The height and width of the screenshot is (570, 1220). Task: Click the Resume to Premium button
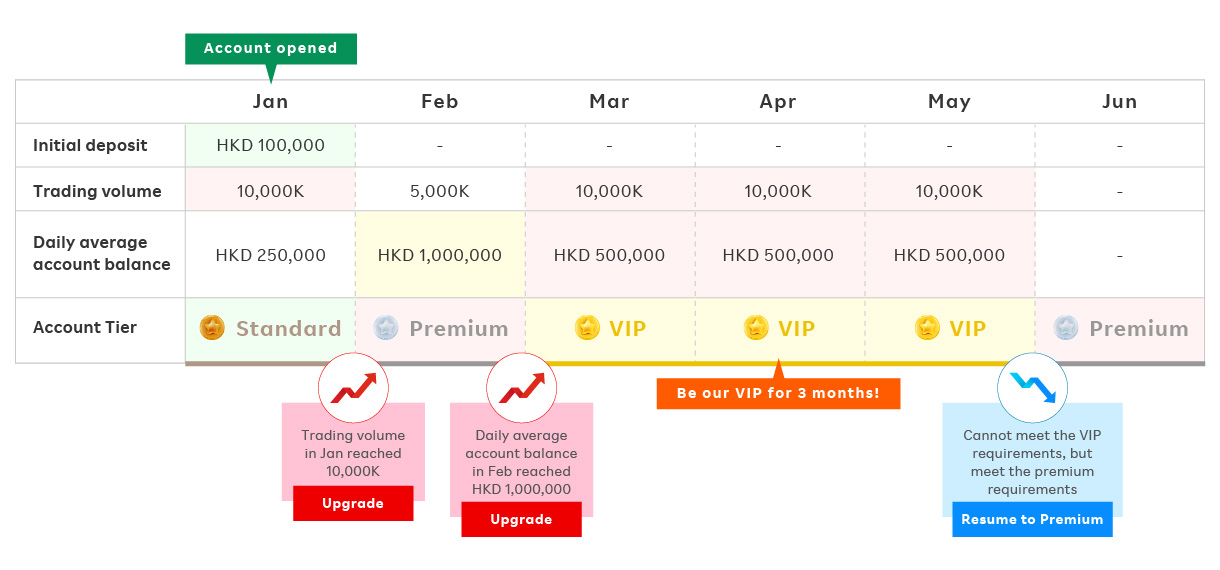point(1032,519)
